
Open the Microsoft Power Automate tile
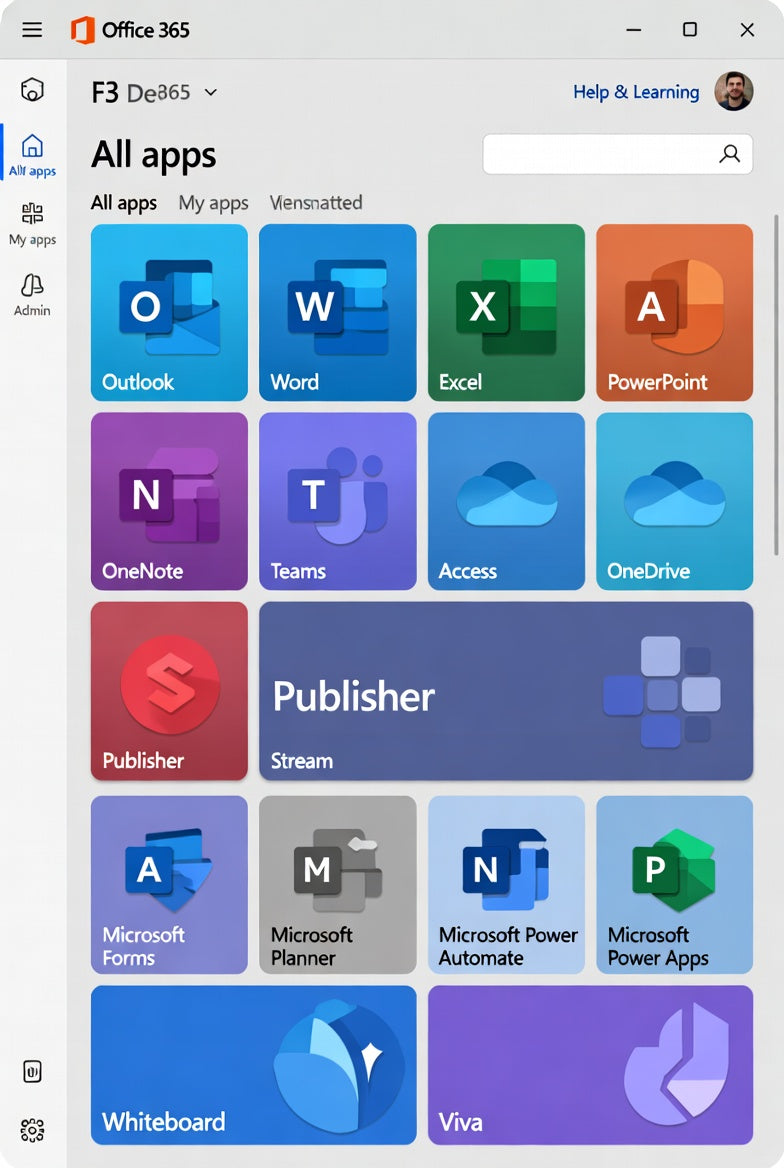506,885
